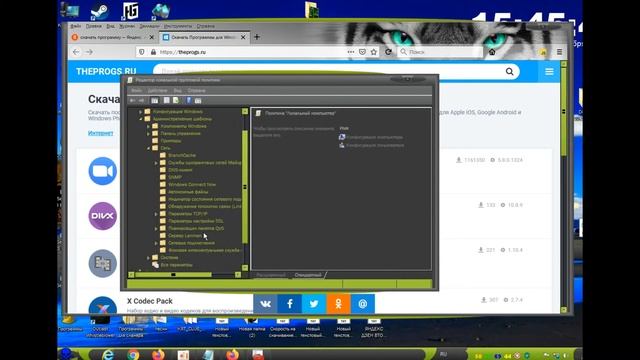Click the search magnifier on theprogs site
Image resolution: width=640 pixels, height=360 pixels.
[509, 71]
